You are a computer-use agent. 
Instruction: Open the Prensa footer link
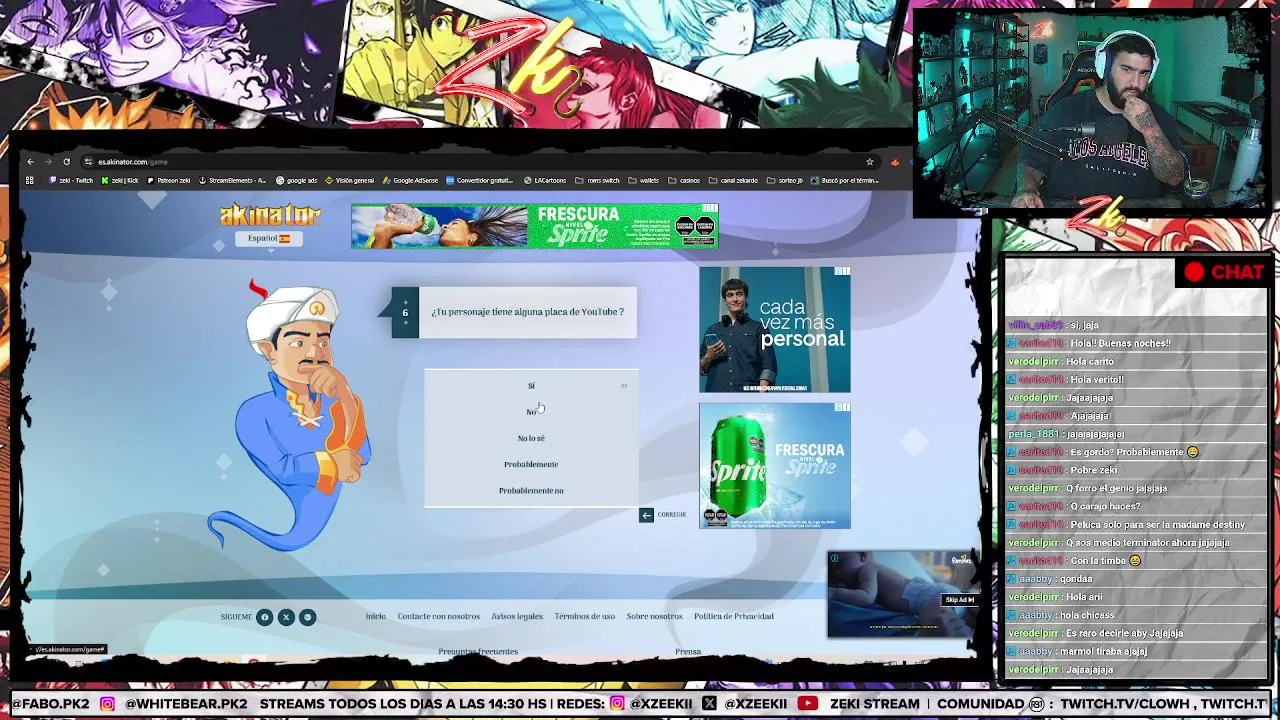[x=688, y=651]
